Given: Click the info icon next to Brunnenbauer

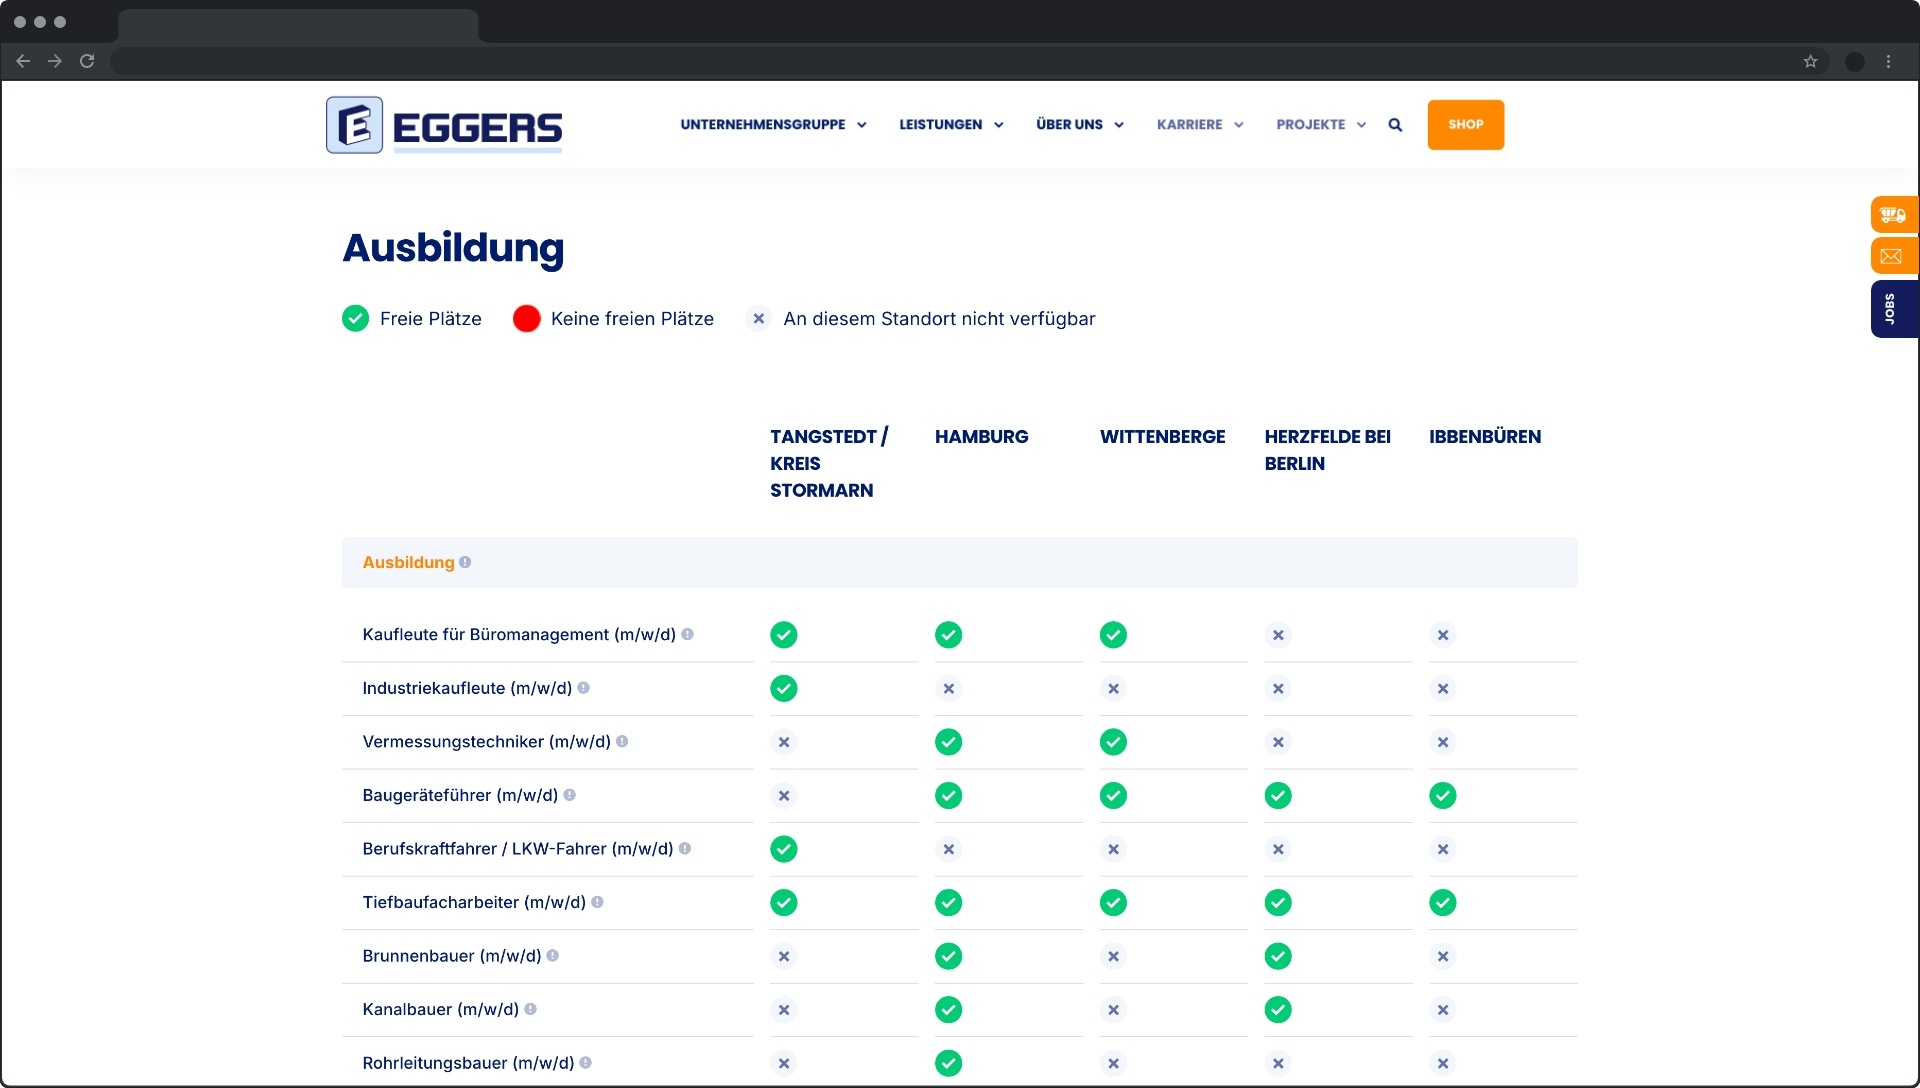Looking at the screenshot, I should coord(551,956).
